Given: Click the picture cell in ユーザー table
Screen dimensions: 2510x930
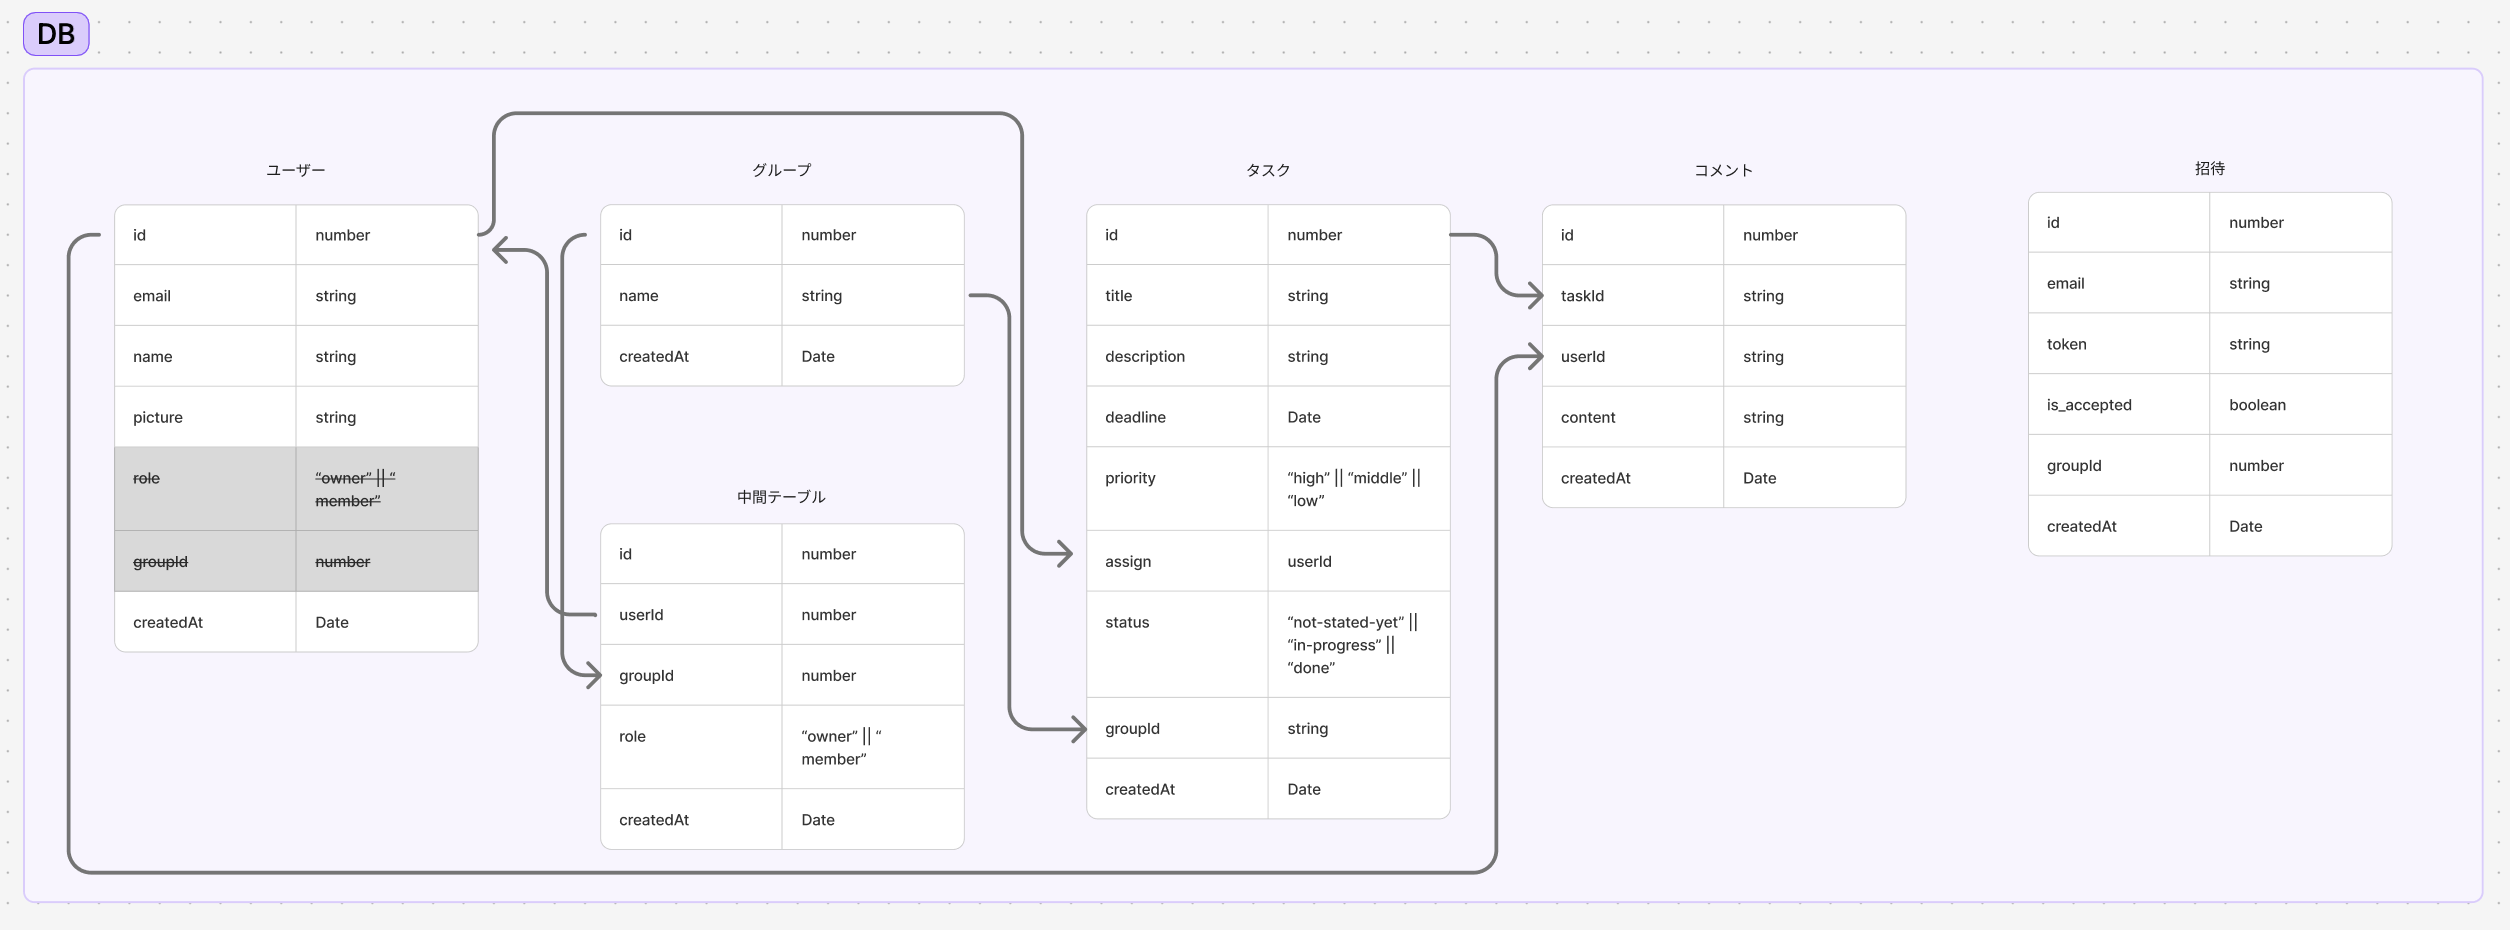Looking at the screenshot, I should [x=205, y=417].
